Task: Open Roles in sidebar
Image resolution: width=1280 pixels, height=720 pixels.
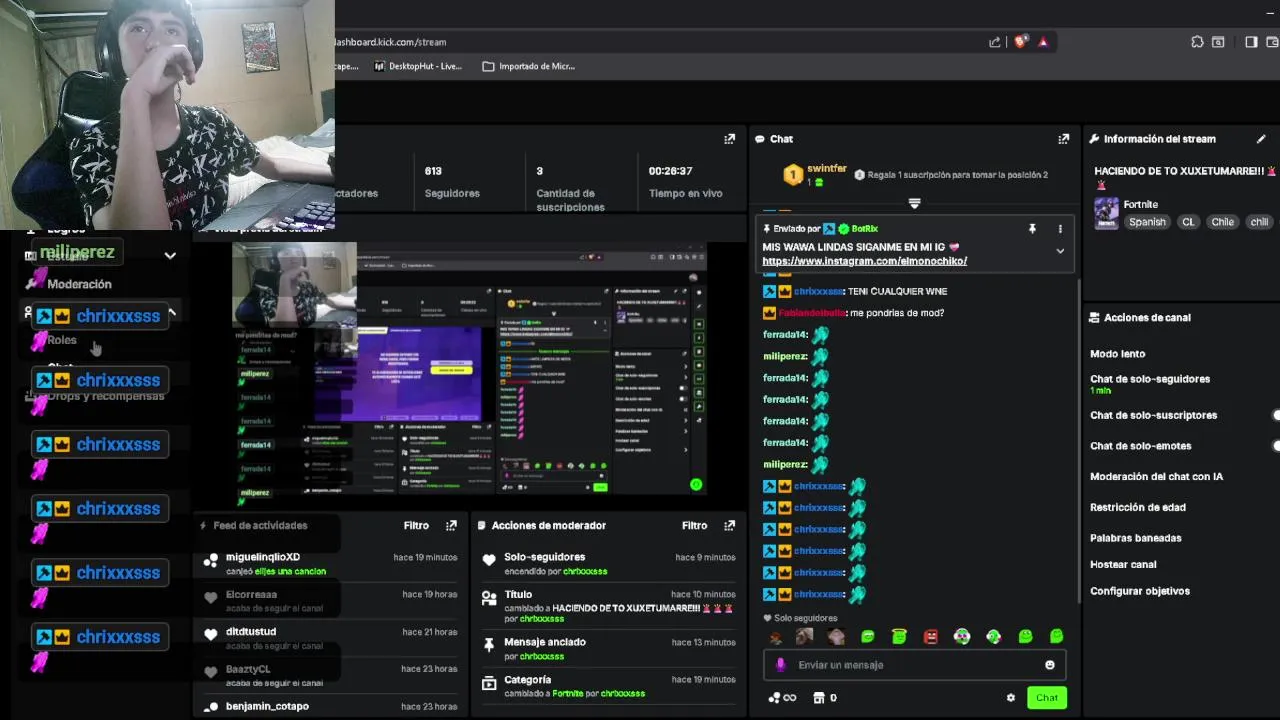Action: pyautogui.click(x=62, y=340)
